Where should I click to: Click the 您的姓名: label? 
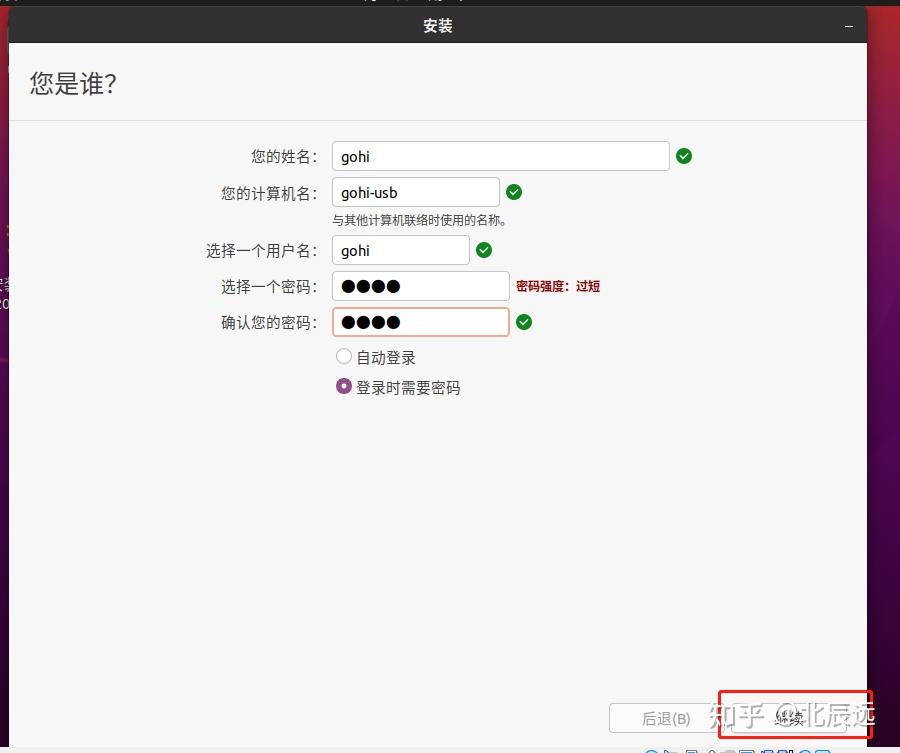(x=284, y=157)
